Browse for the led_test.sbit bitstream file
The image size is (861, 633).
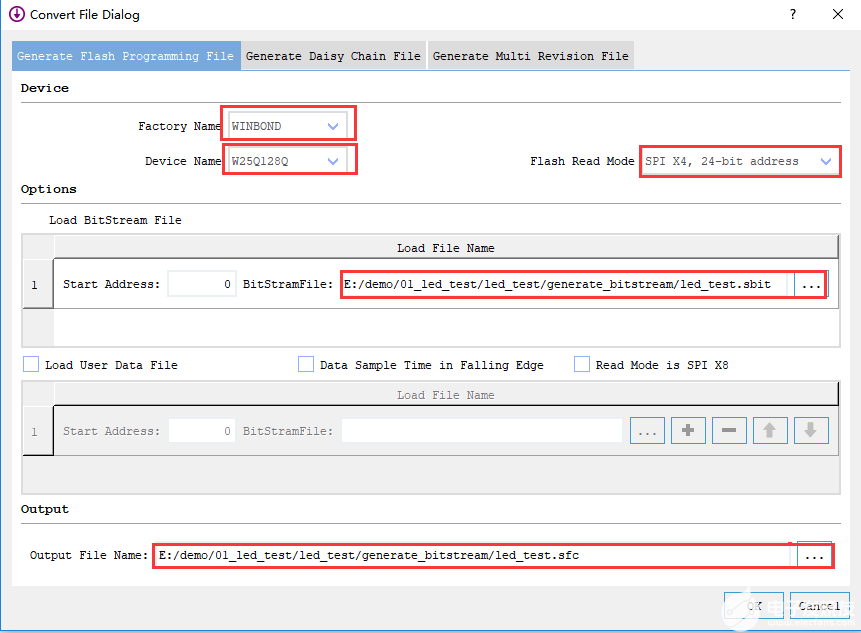tap(810, 284)
